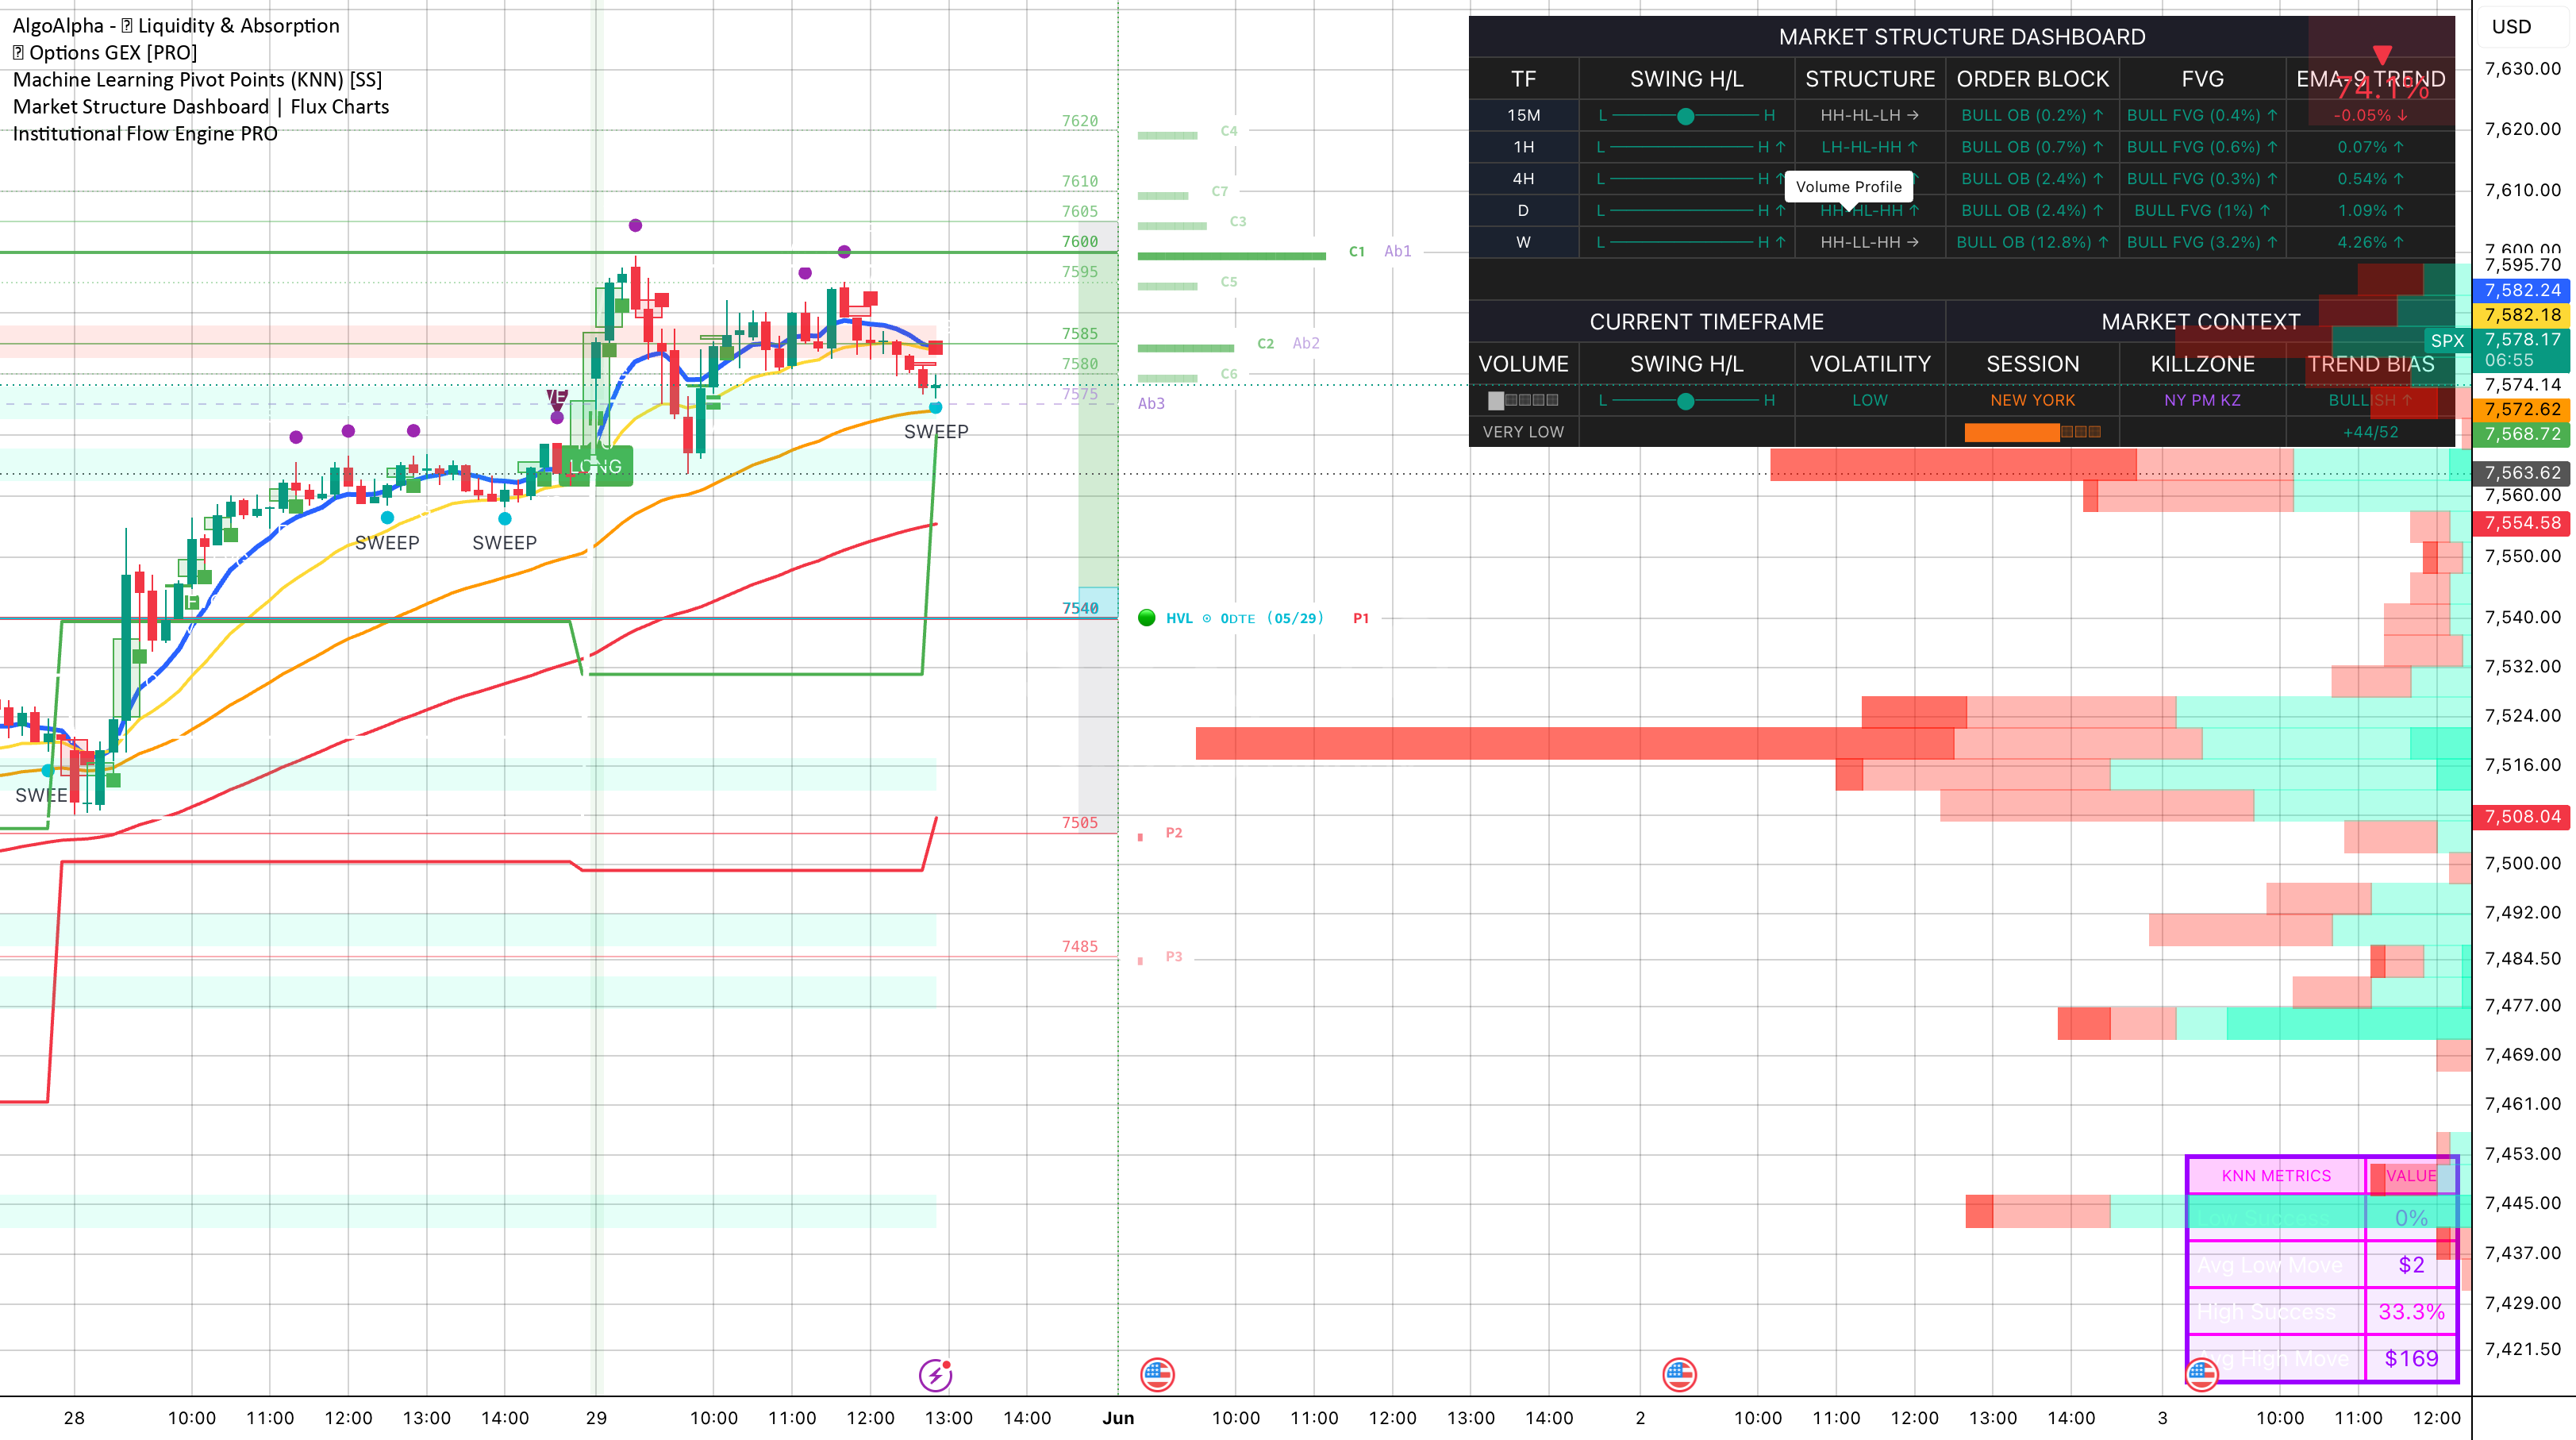The image size is (2576, 1440).
Task: Click the yellow 7,582.18 price label
Action: pyautogui.click(x=2522, y=315)
